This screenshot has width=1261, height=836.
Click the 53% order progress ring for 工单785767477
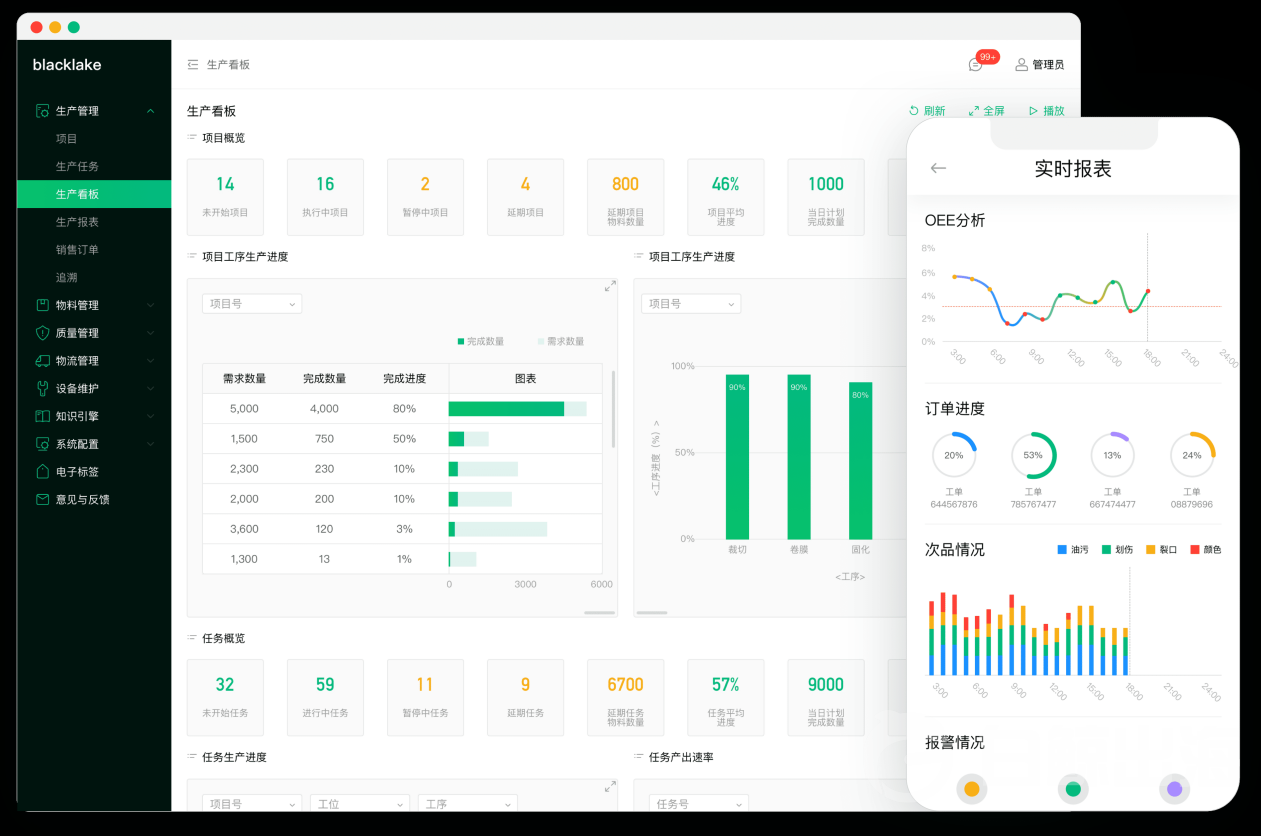(1035, 454)
